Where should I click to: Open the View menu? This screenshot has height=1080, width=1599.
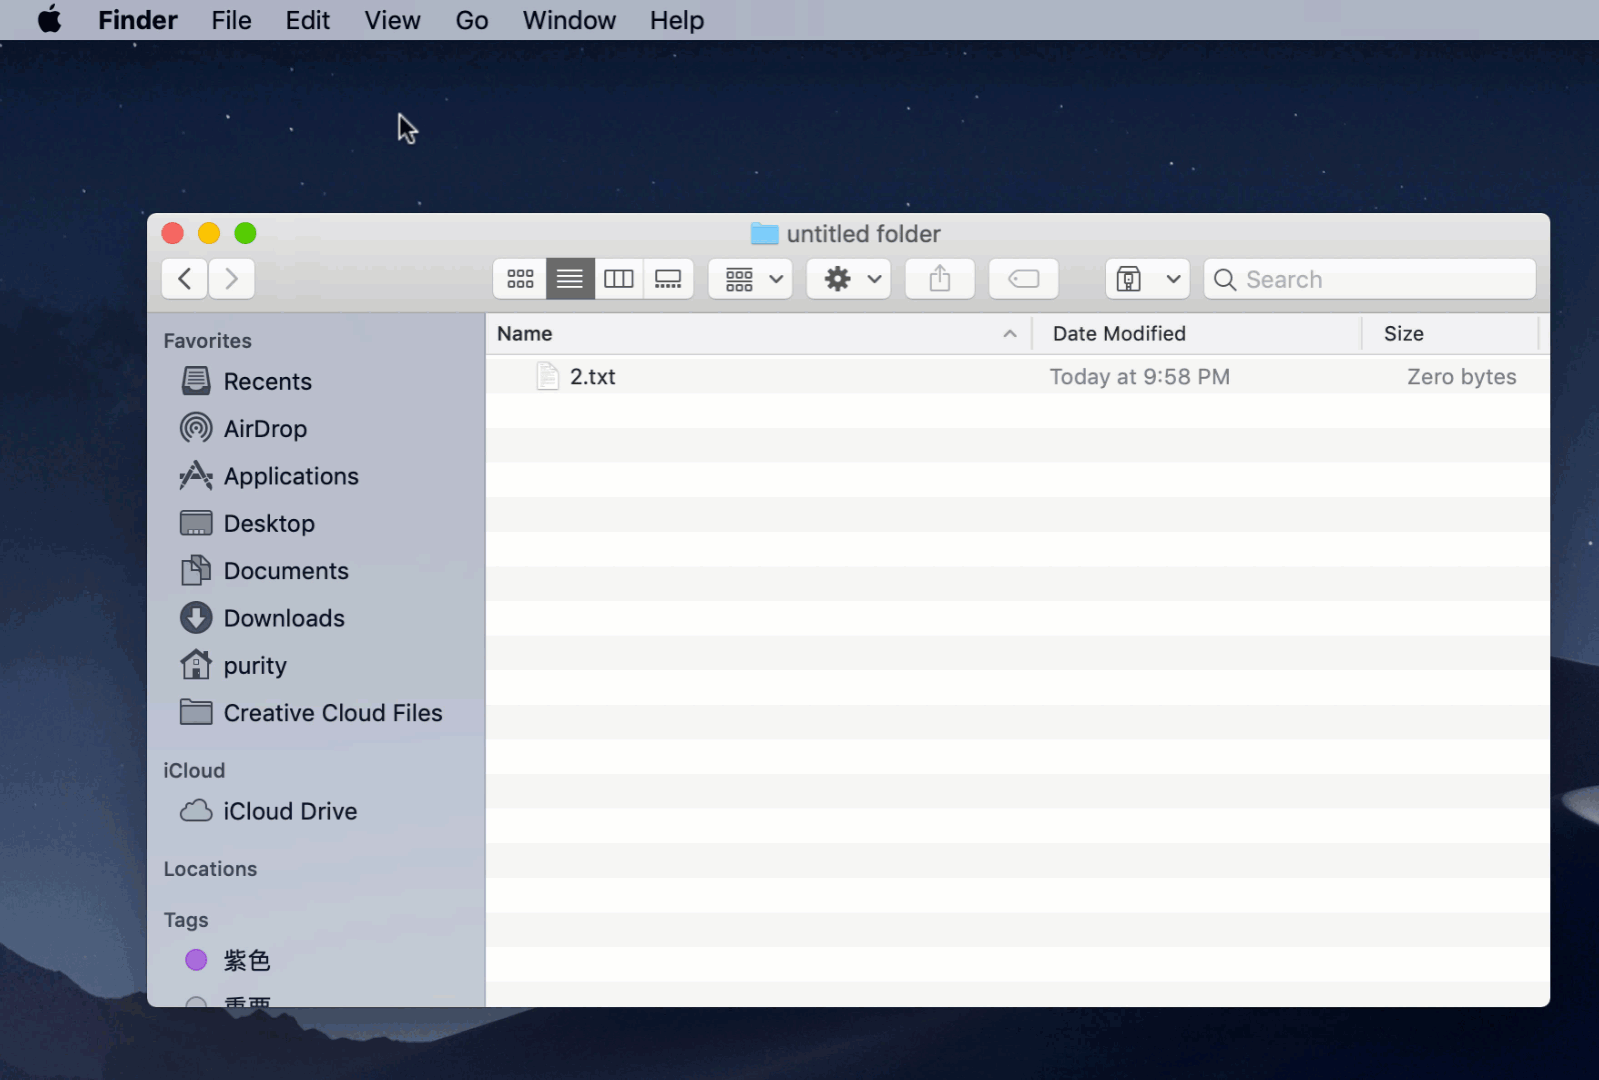point(392,20)
